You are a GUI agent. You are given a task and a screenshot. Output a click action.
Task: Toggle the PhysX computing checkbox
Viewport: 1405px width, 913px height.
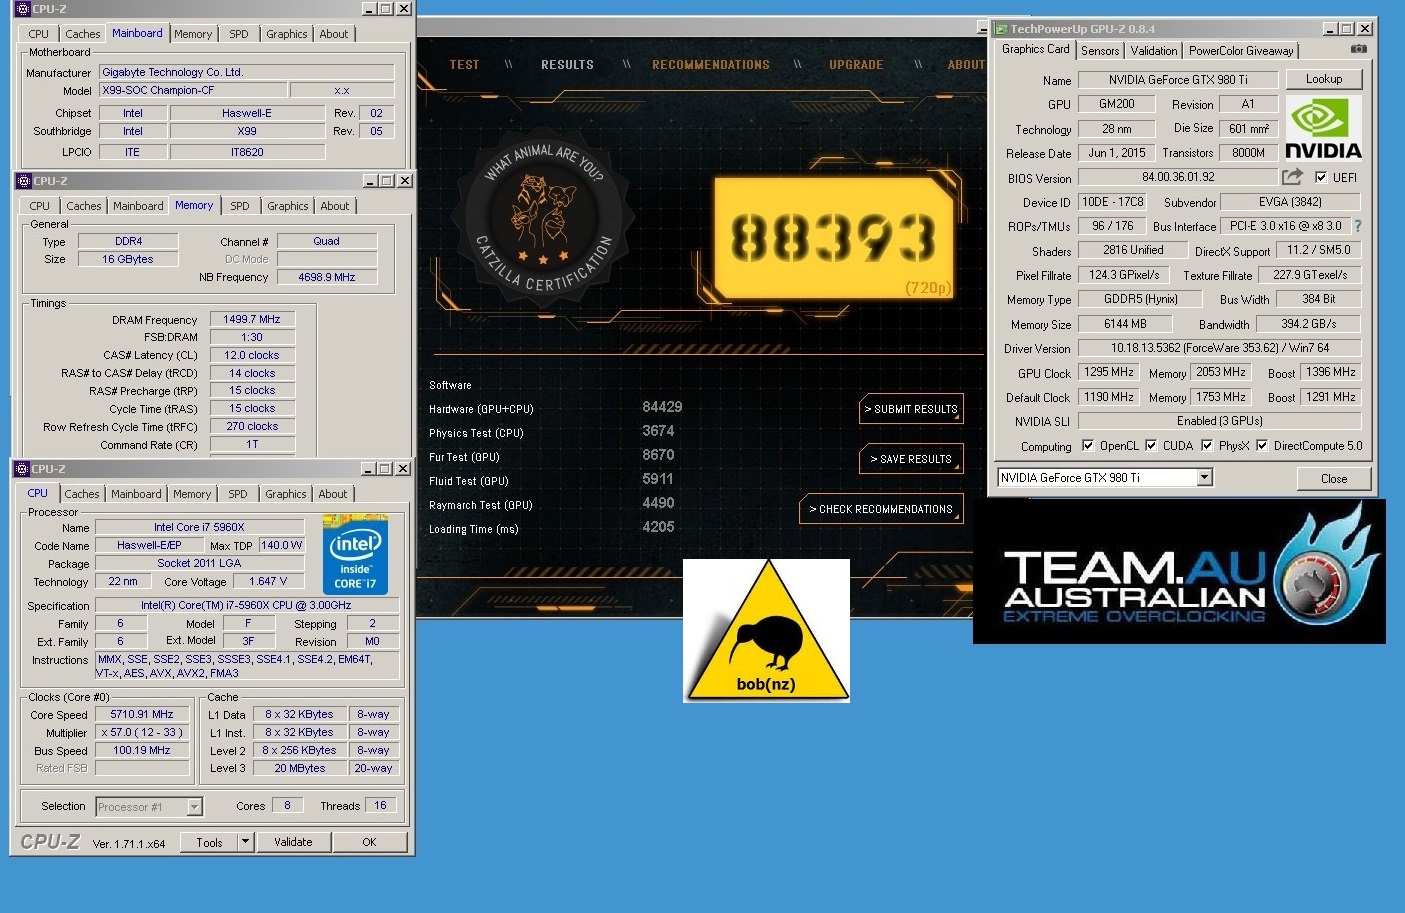tap(1207, 446)
